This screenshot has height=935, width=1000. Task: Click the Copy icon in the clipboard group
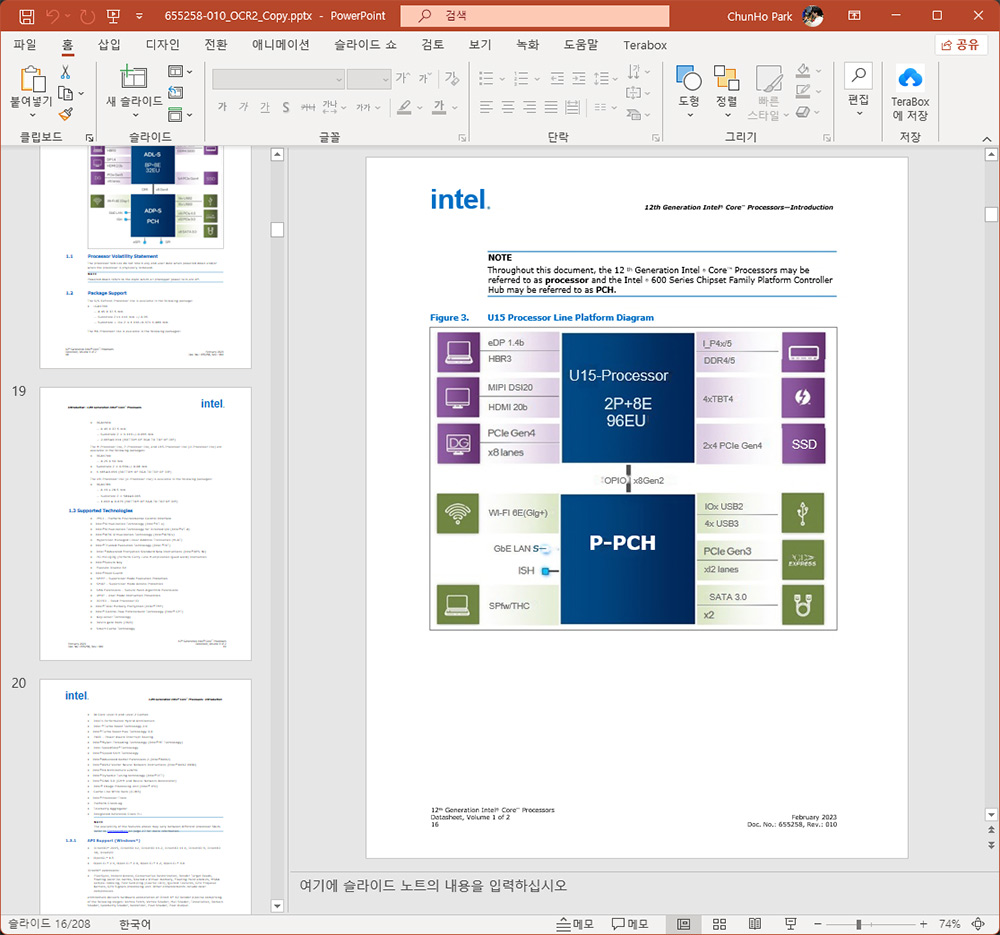tap(65, 93)
